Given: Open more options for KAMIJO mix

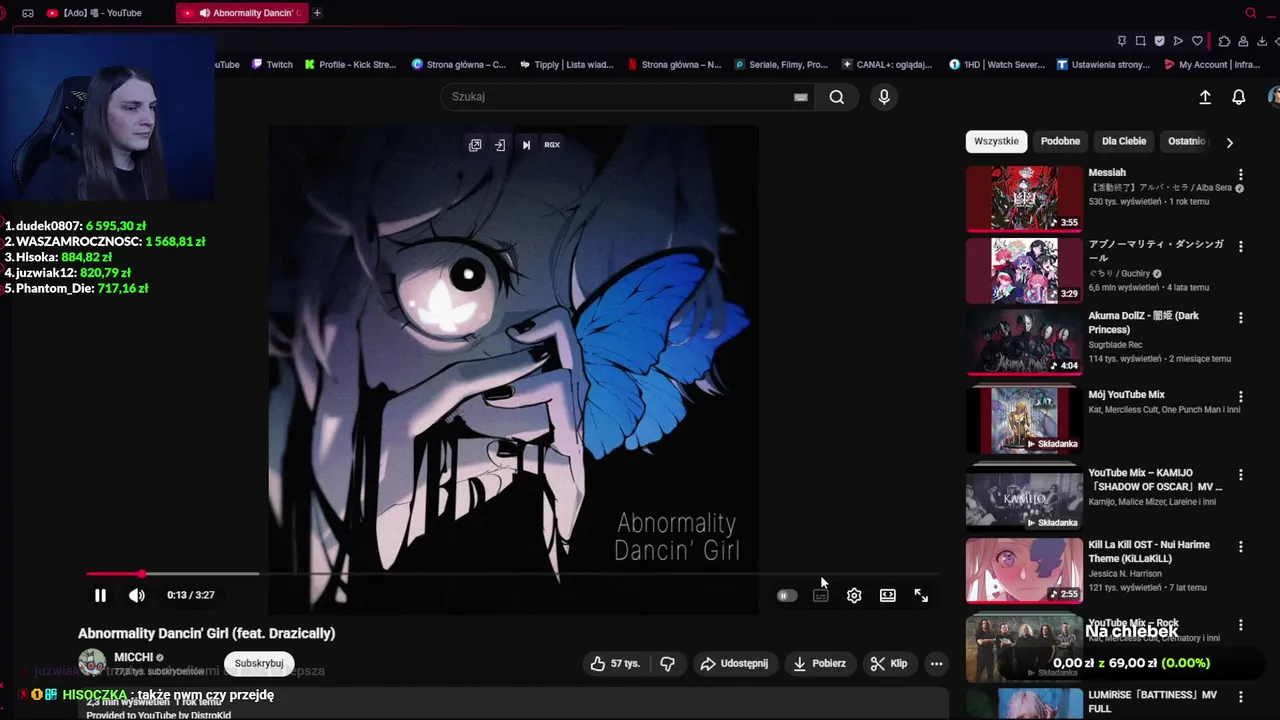Looking at the screenshot, I should pyautogui.click(x=1241, y=475).
